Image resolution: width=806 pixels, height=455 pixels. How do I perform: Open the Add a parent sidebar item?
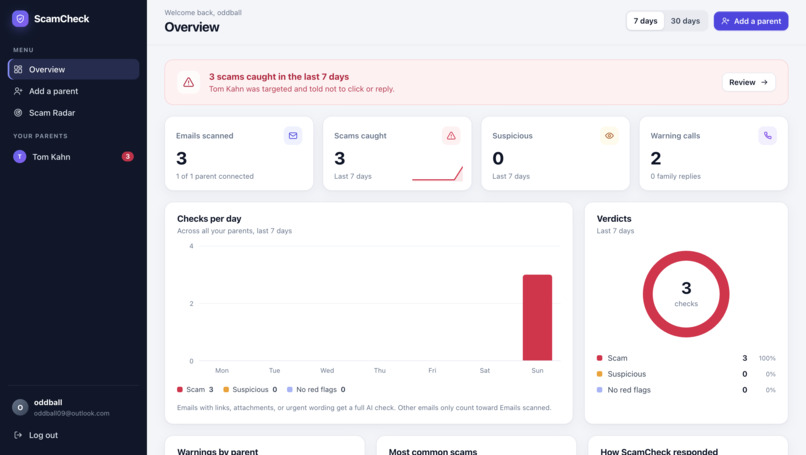(74, 91)
